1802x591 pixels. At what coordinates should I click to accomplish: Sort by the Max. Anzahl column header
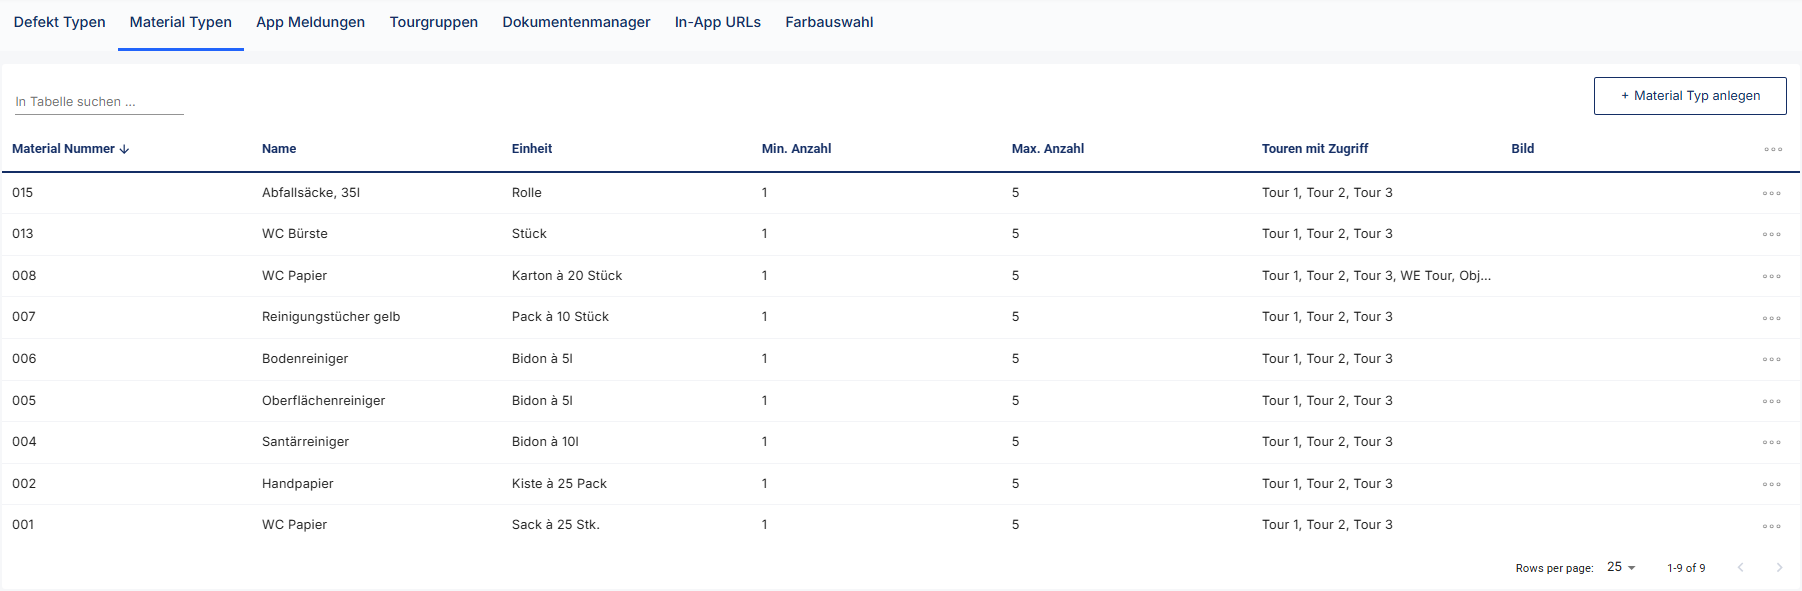pyautogui.click(x=1047, y=149)
